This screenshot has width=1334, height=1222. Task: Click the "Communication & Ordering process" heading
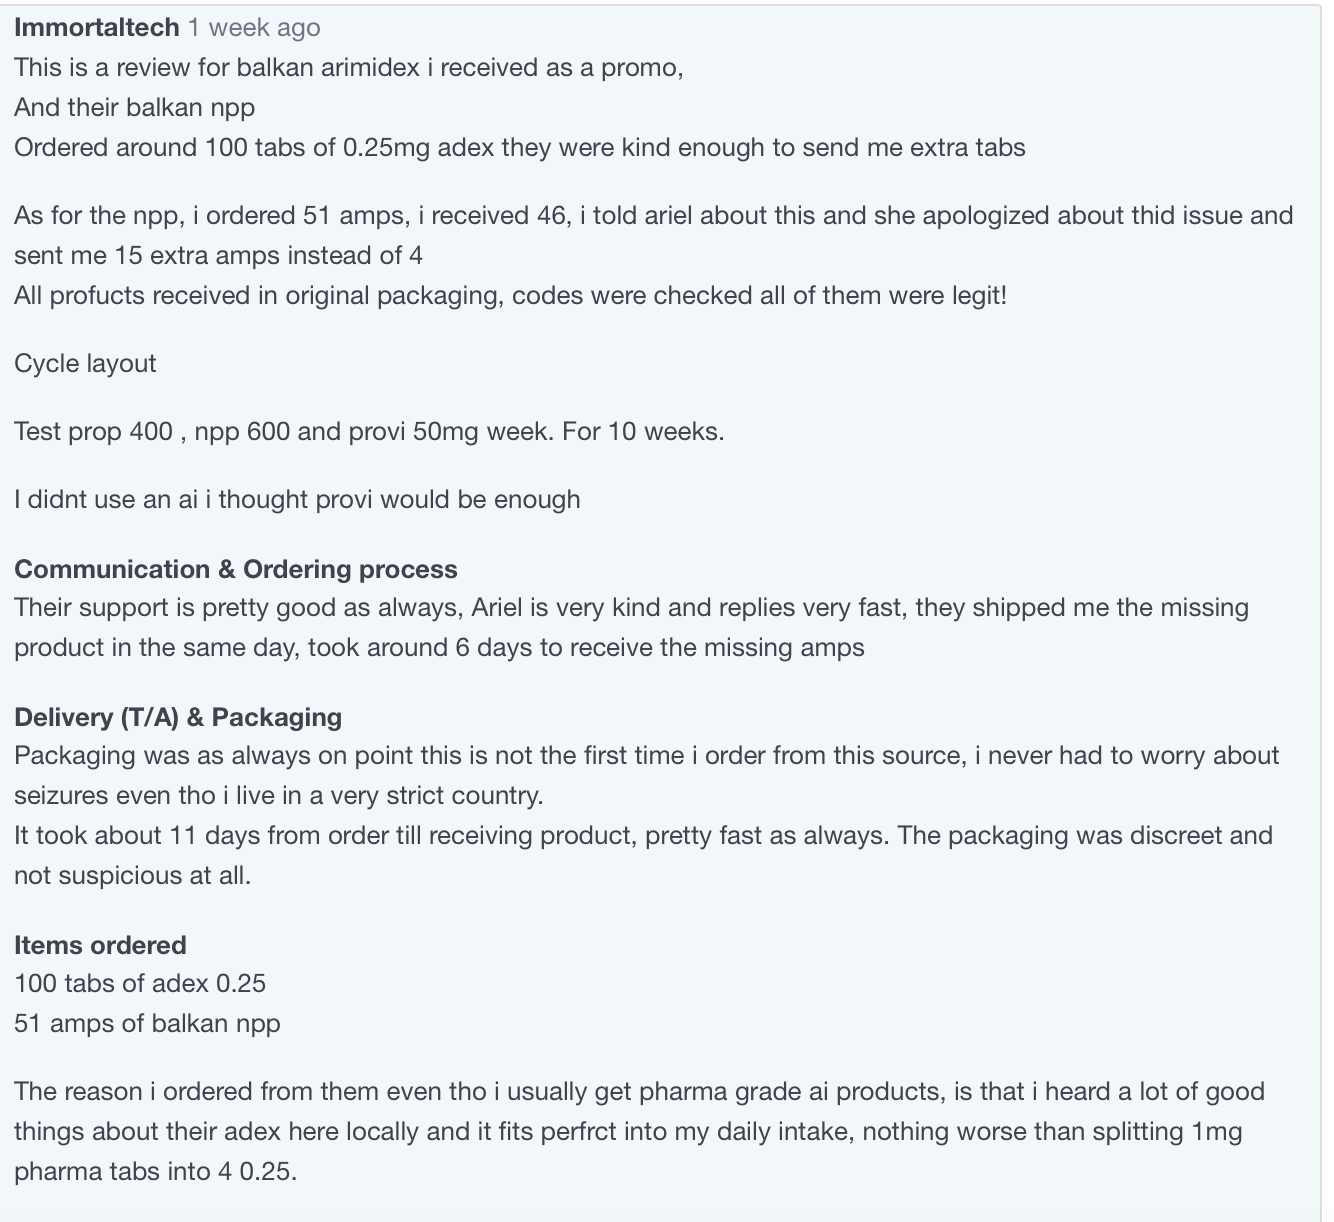click(236, 569)
